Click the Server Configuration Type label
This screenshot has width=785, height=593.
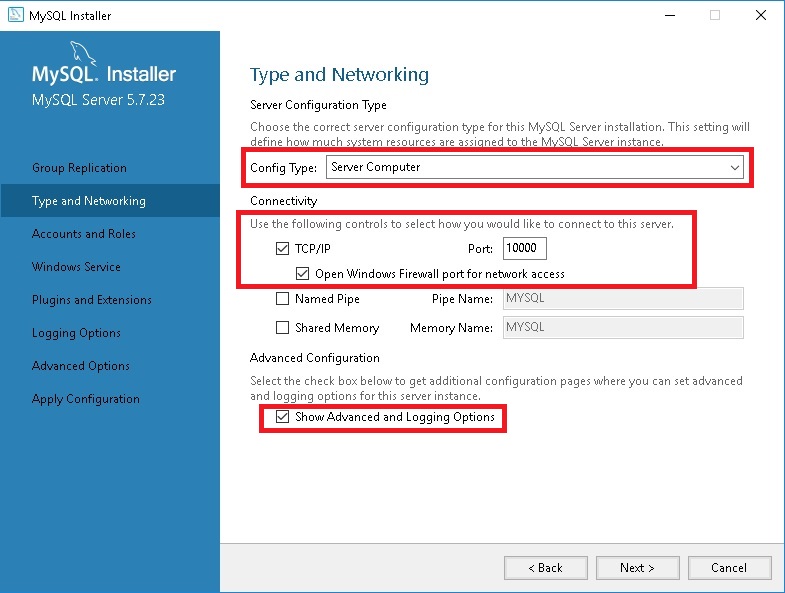(x=318, y=105)
